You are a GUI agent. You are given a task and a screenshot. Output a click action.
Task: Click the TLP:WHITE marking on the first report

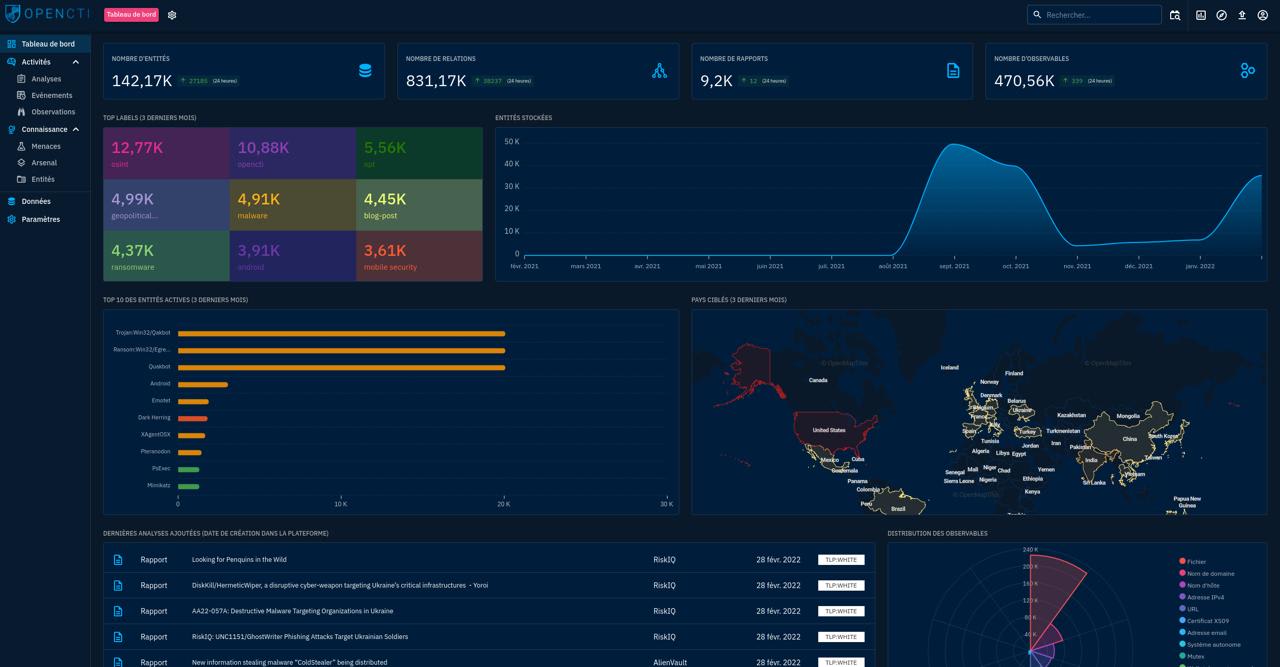point(841,559)
